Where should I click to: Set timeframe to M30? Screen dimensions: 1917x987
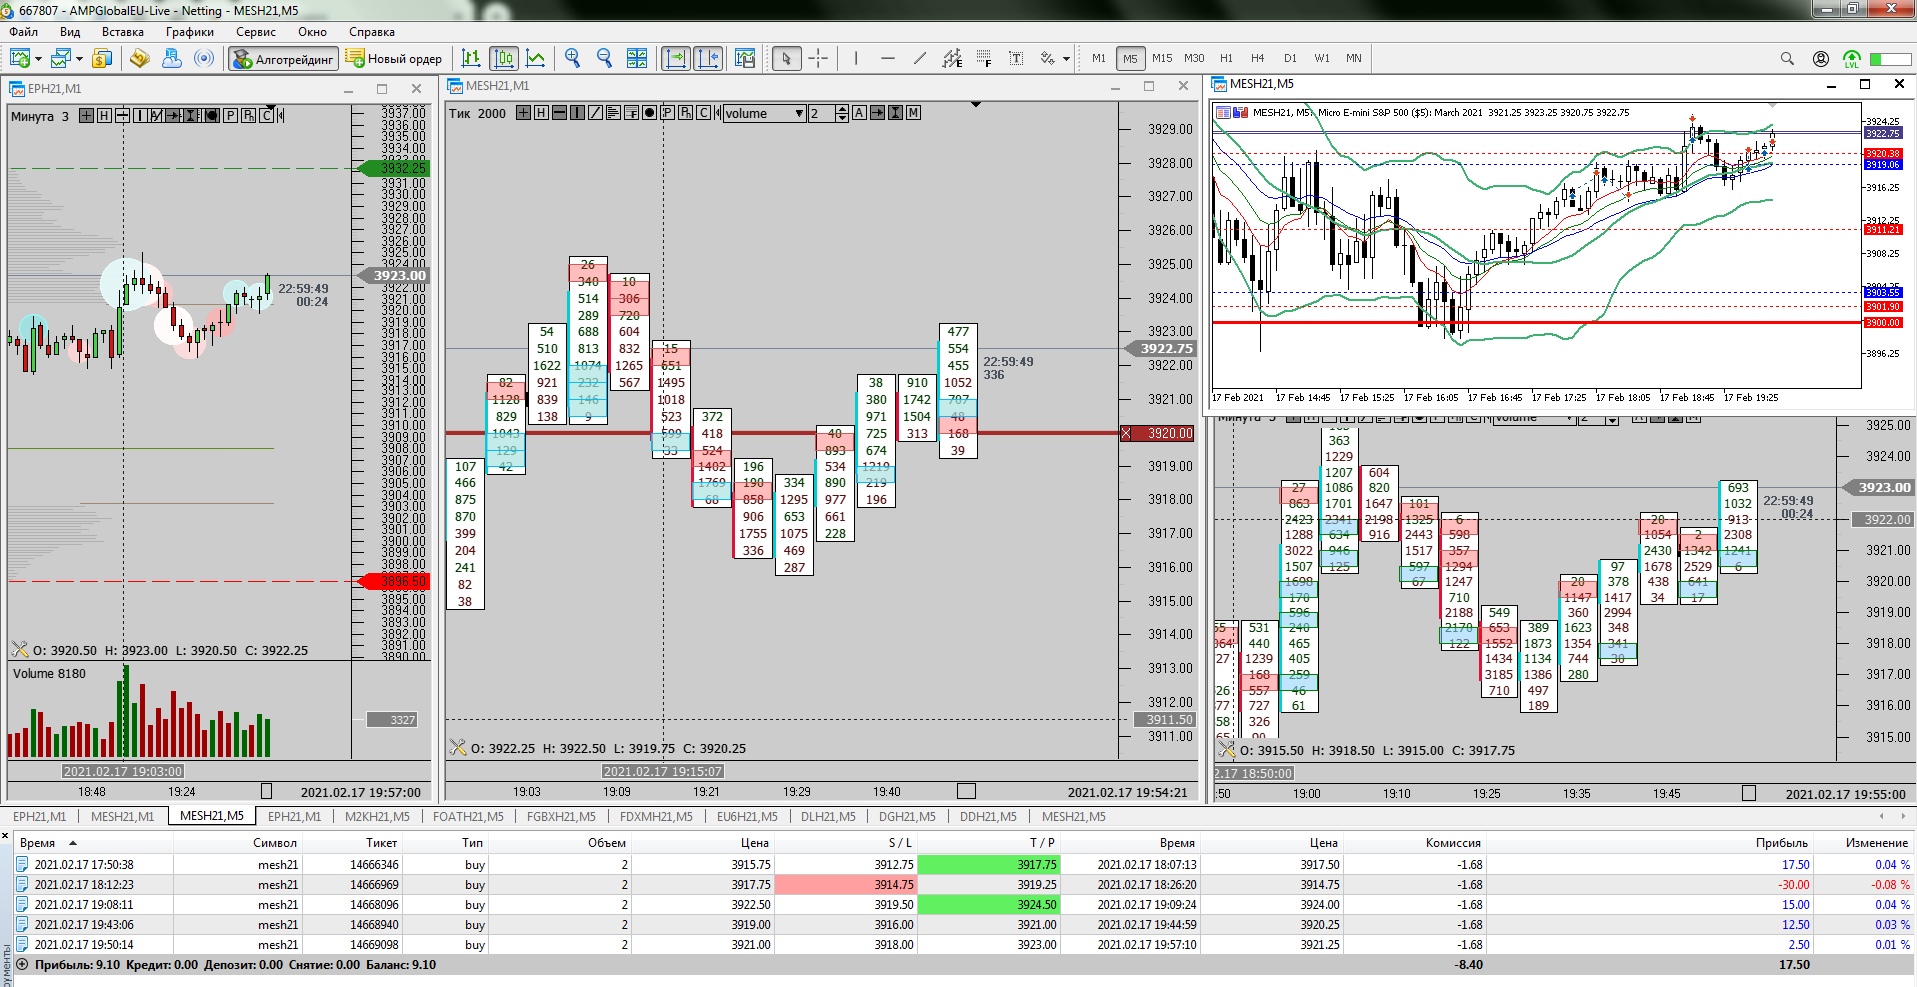pos(1194,58)
